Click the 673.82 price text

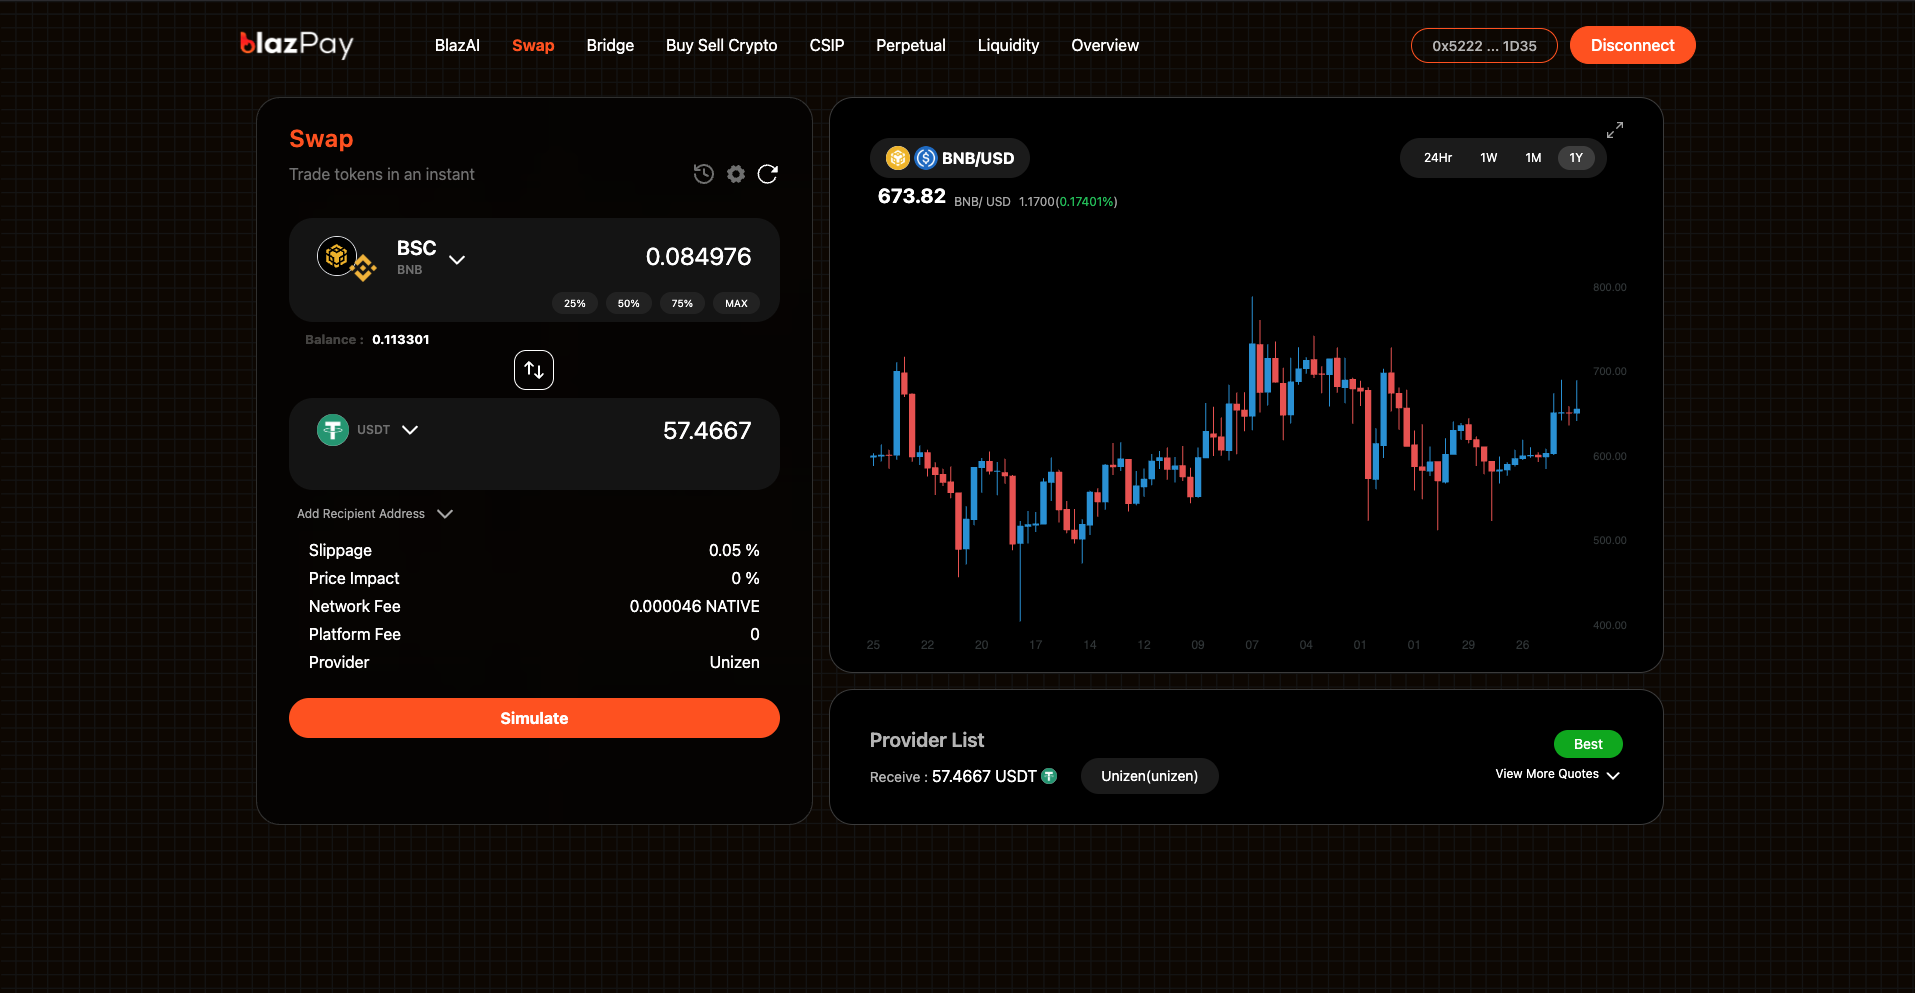tap(911, 196)
